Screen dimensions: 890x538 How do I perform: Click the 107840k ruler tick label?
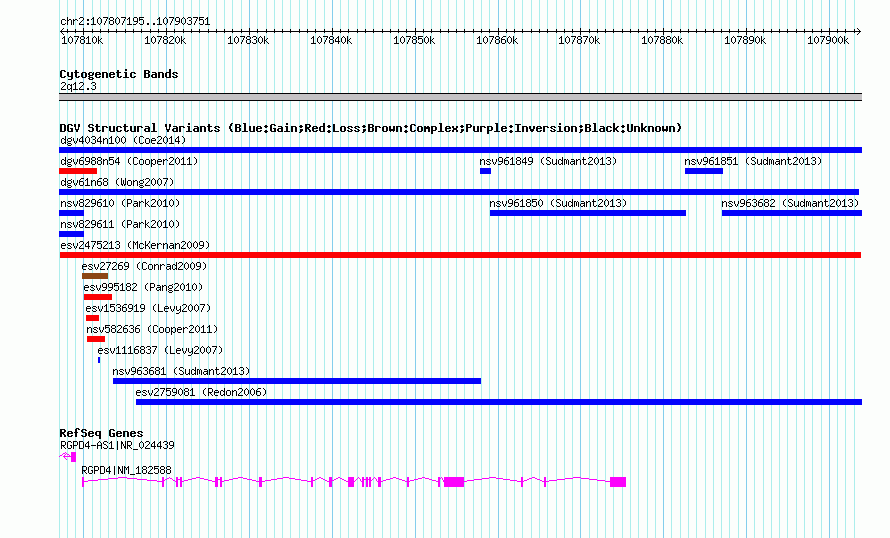pos(331,40)
